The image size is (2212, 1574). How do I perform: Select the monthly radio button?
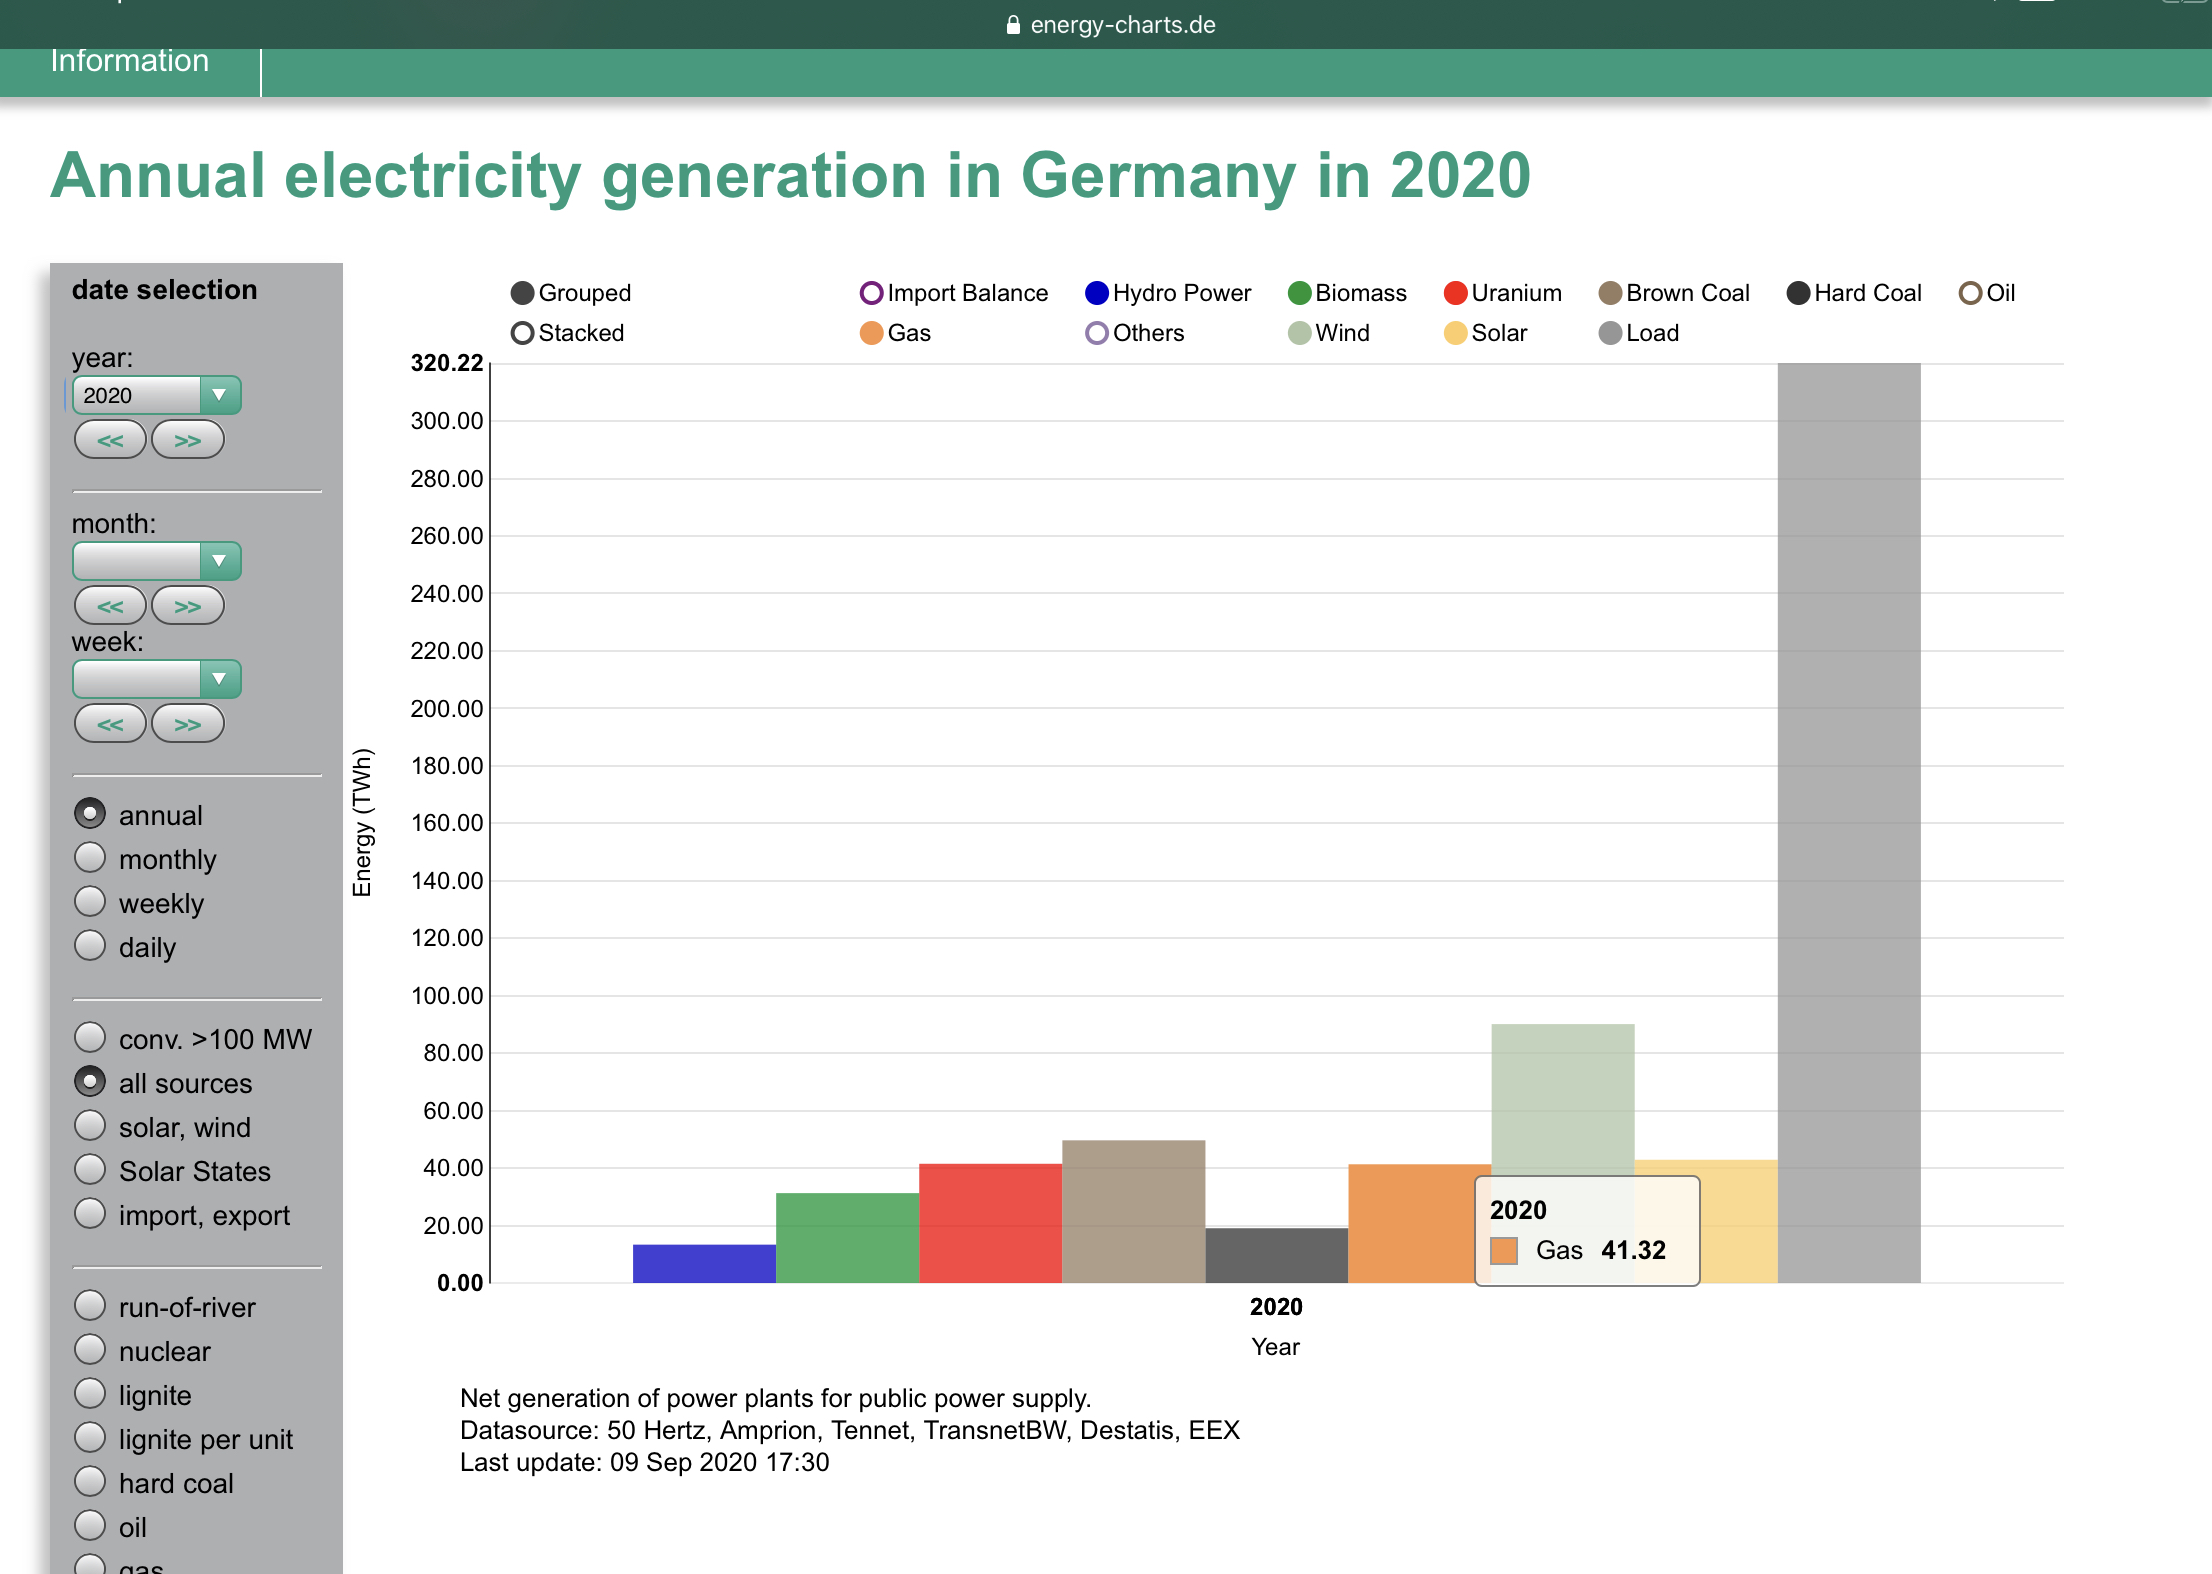[x=90, y=858]
